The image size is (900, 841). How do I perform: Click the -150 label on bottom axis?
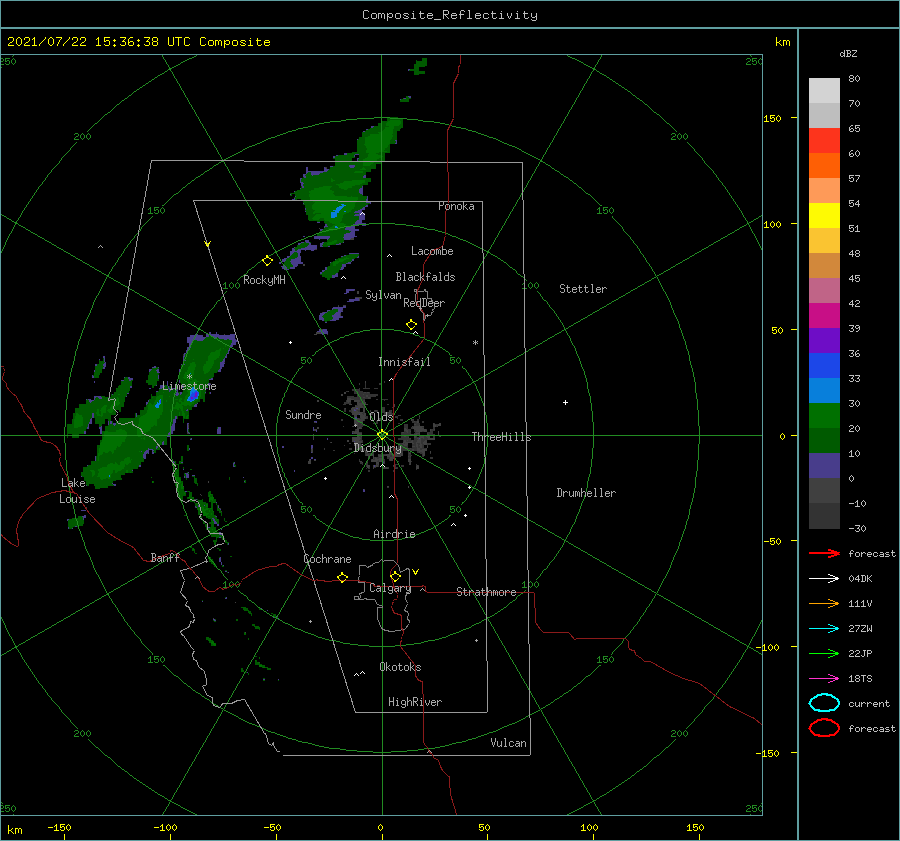click(x=59, y=827)
